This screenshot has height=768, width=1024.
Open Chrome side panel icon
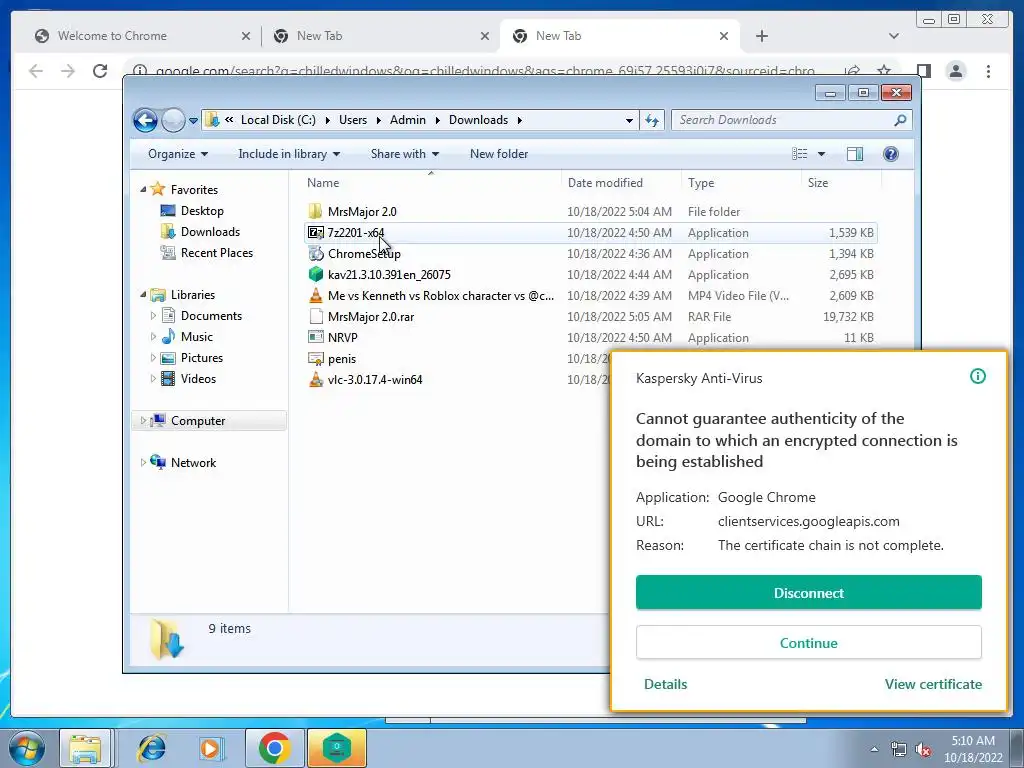[x=923, y=71]
